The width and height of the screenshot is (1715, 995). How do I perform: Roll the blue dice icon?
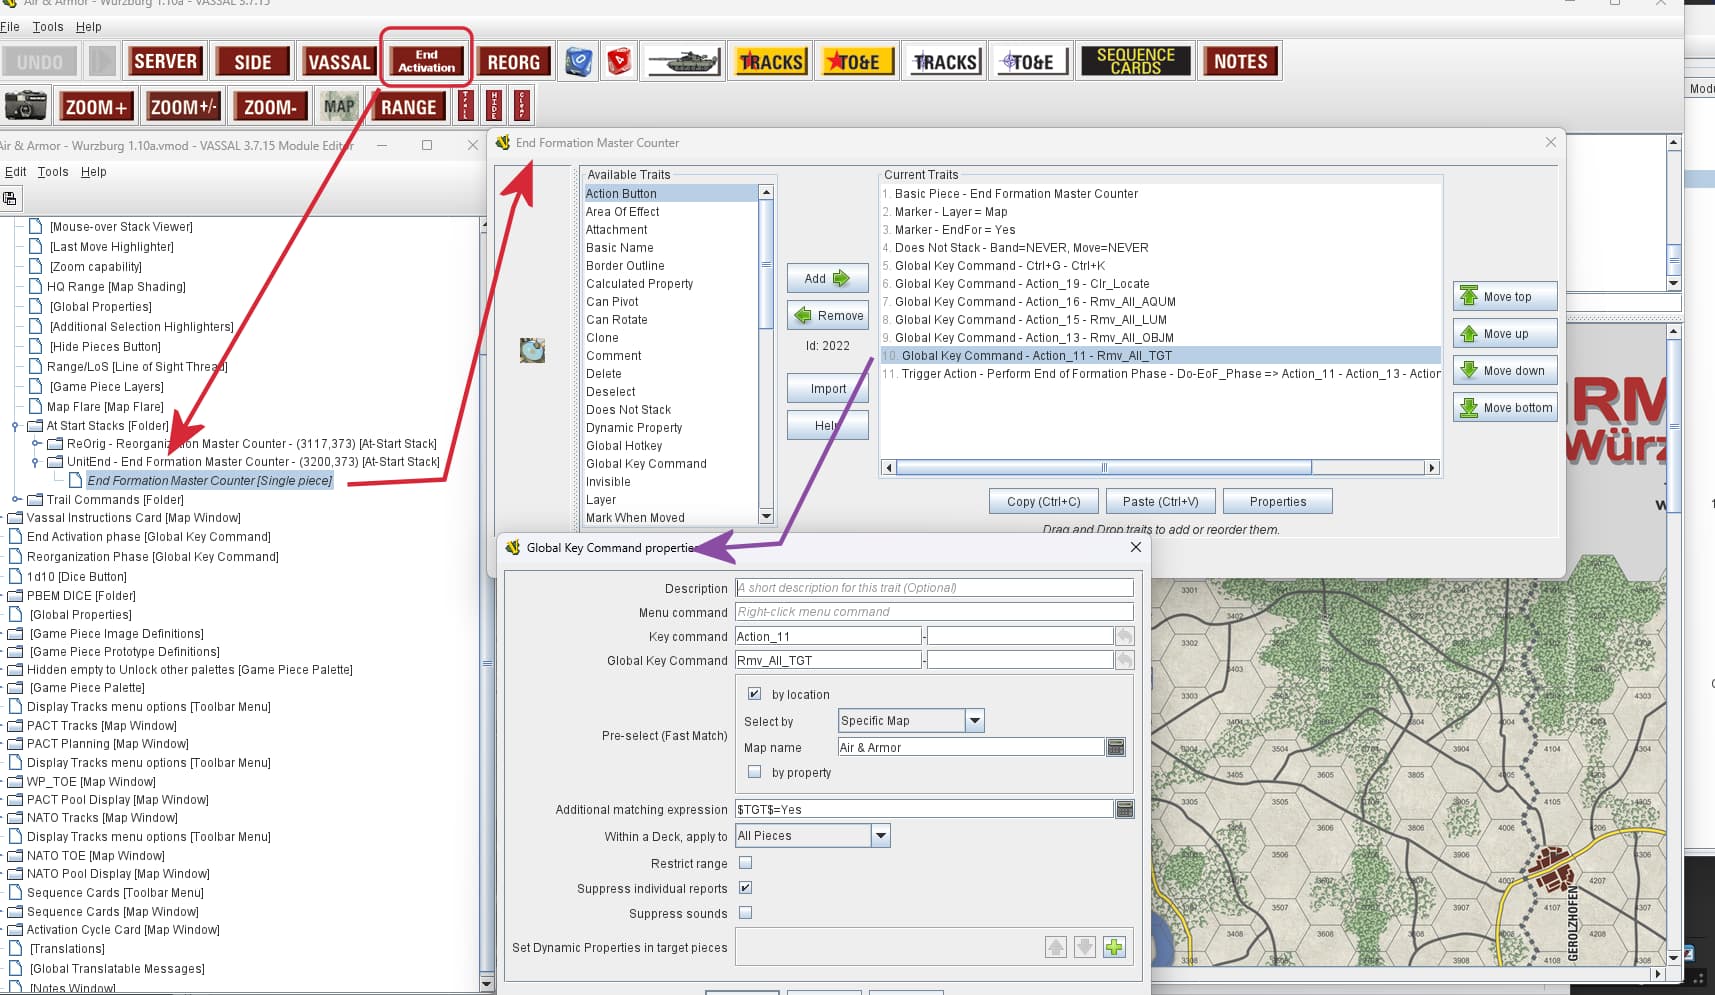point(578,61)
